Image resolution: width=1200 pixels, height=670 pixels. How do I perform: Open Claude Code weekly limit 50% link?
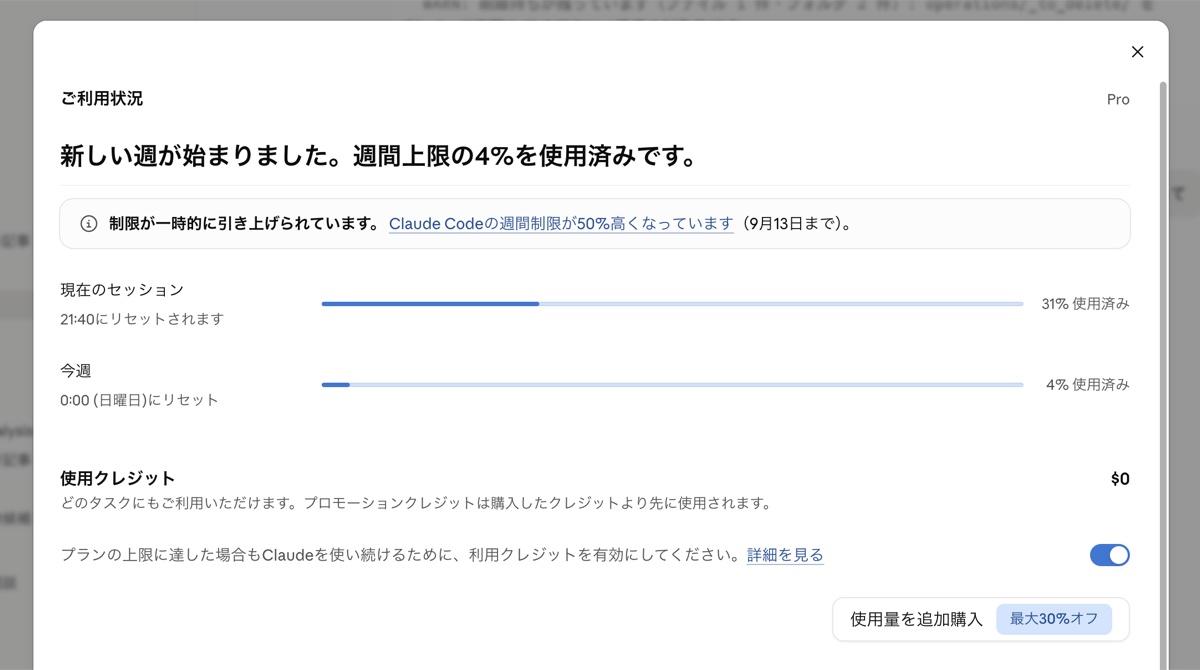pyautogui.click(x=561, y=224)
